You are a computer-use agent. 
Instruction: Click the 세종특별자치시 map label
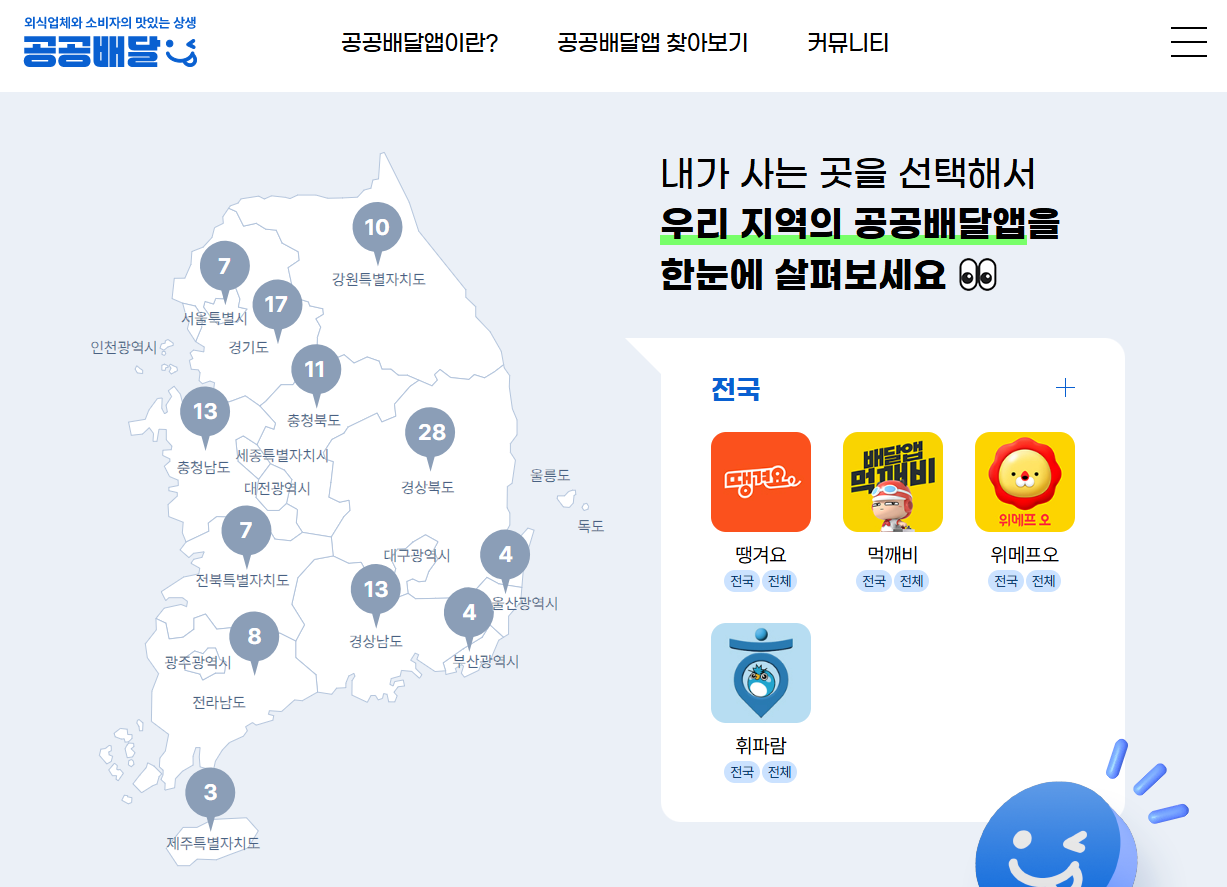(282, 455)
